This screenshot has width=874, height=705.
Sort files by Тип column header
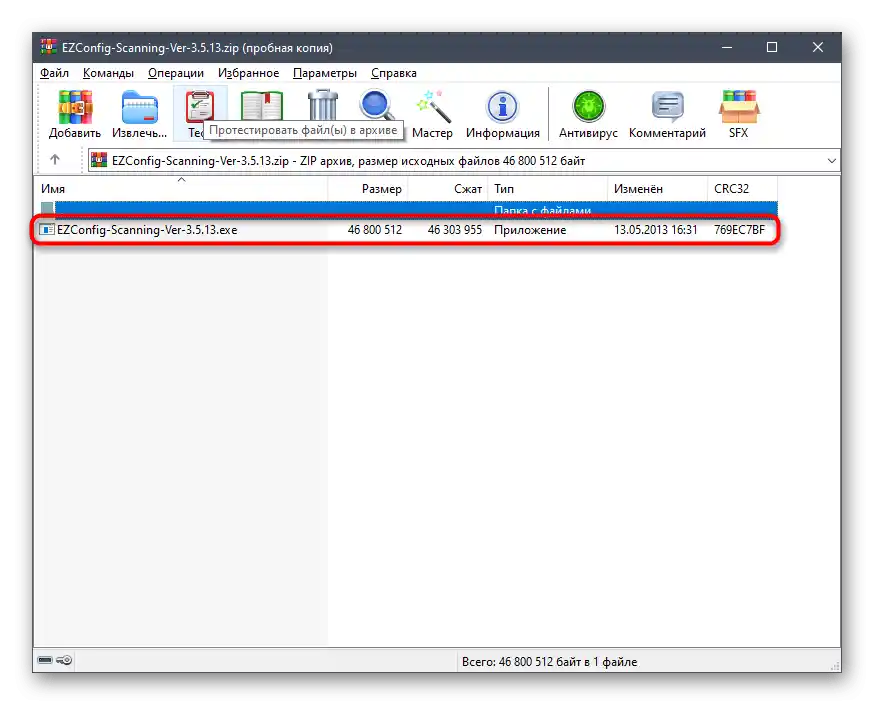[547, 188]
